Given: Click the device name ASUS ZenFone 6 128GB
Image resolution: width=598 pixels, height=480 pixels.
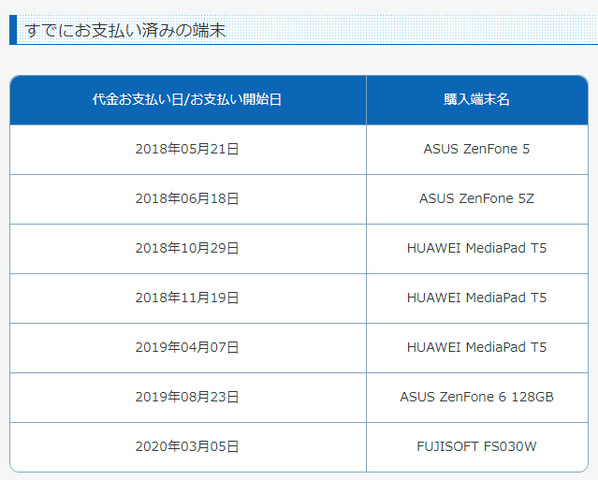Looking at the screenshot, I should [477, 397].
